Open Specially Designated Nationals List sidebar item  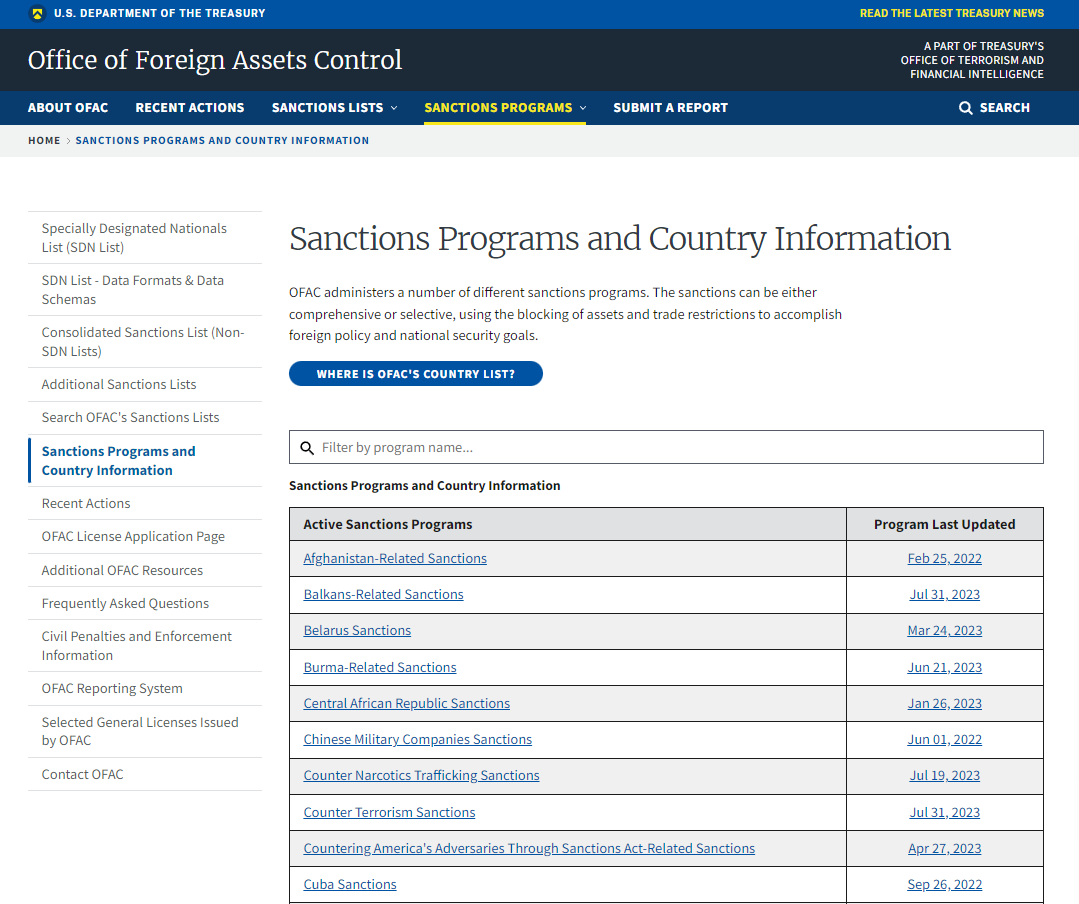coord(134,238)
